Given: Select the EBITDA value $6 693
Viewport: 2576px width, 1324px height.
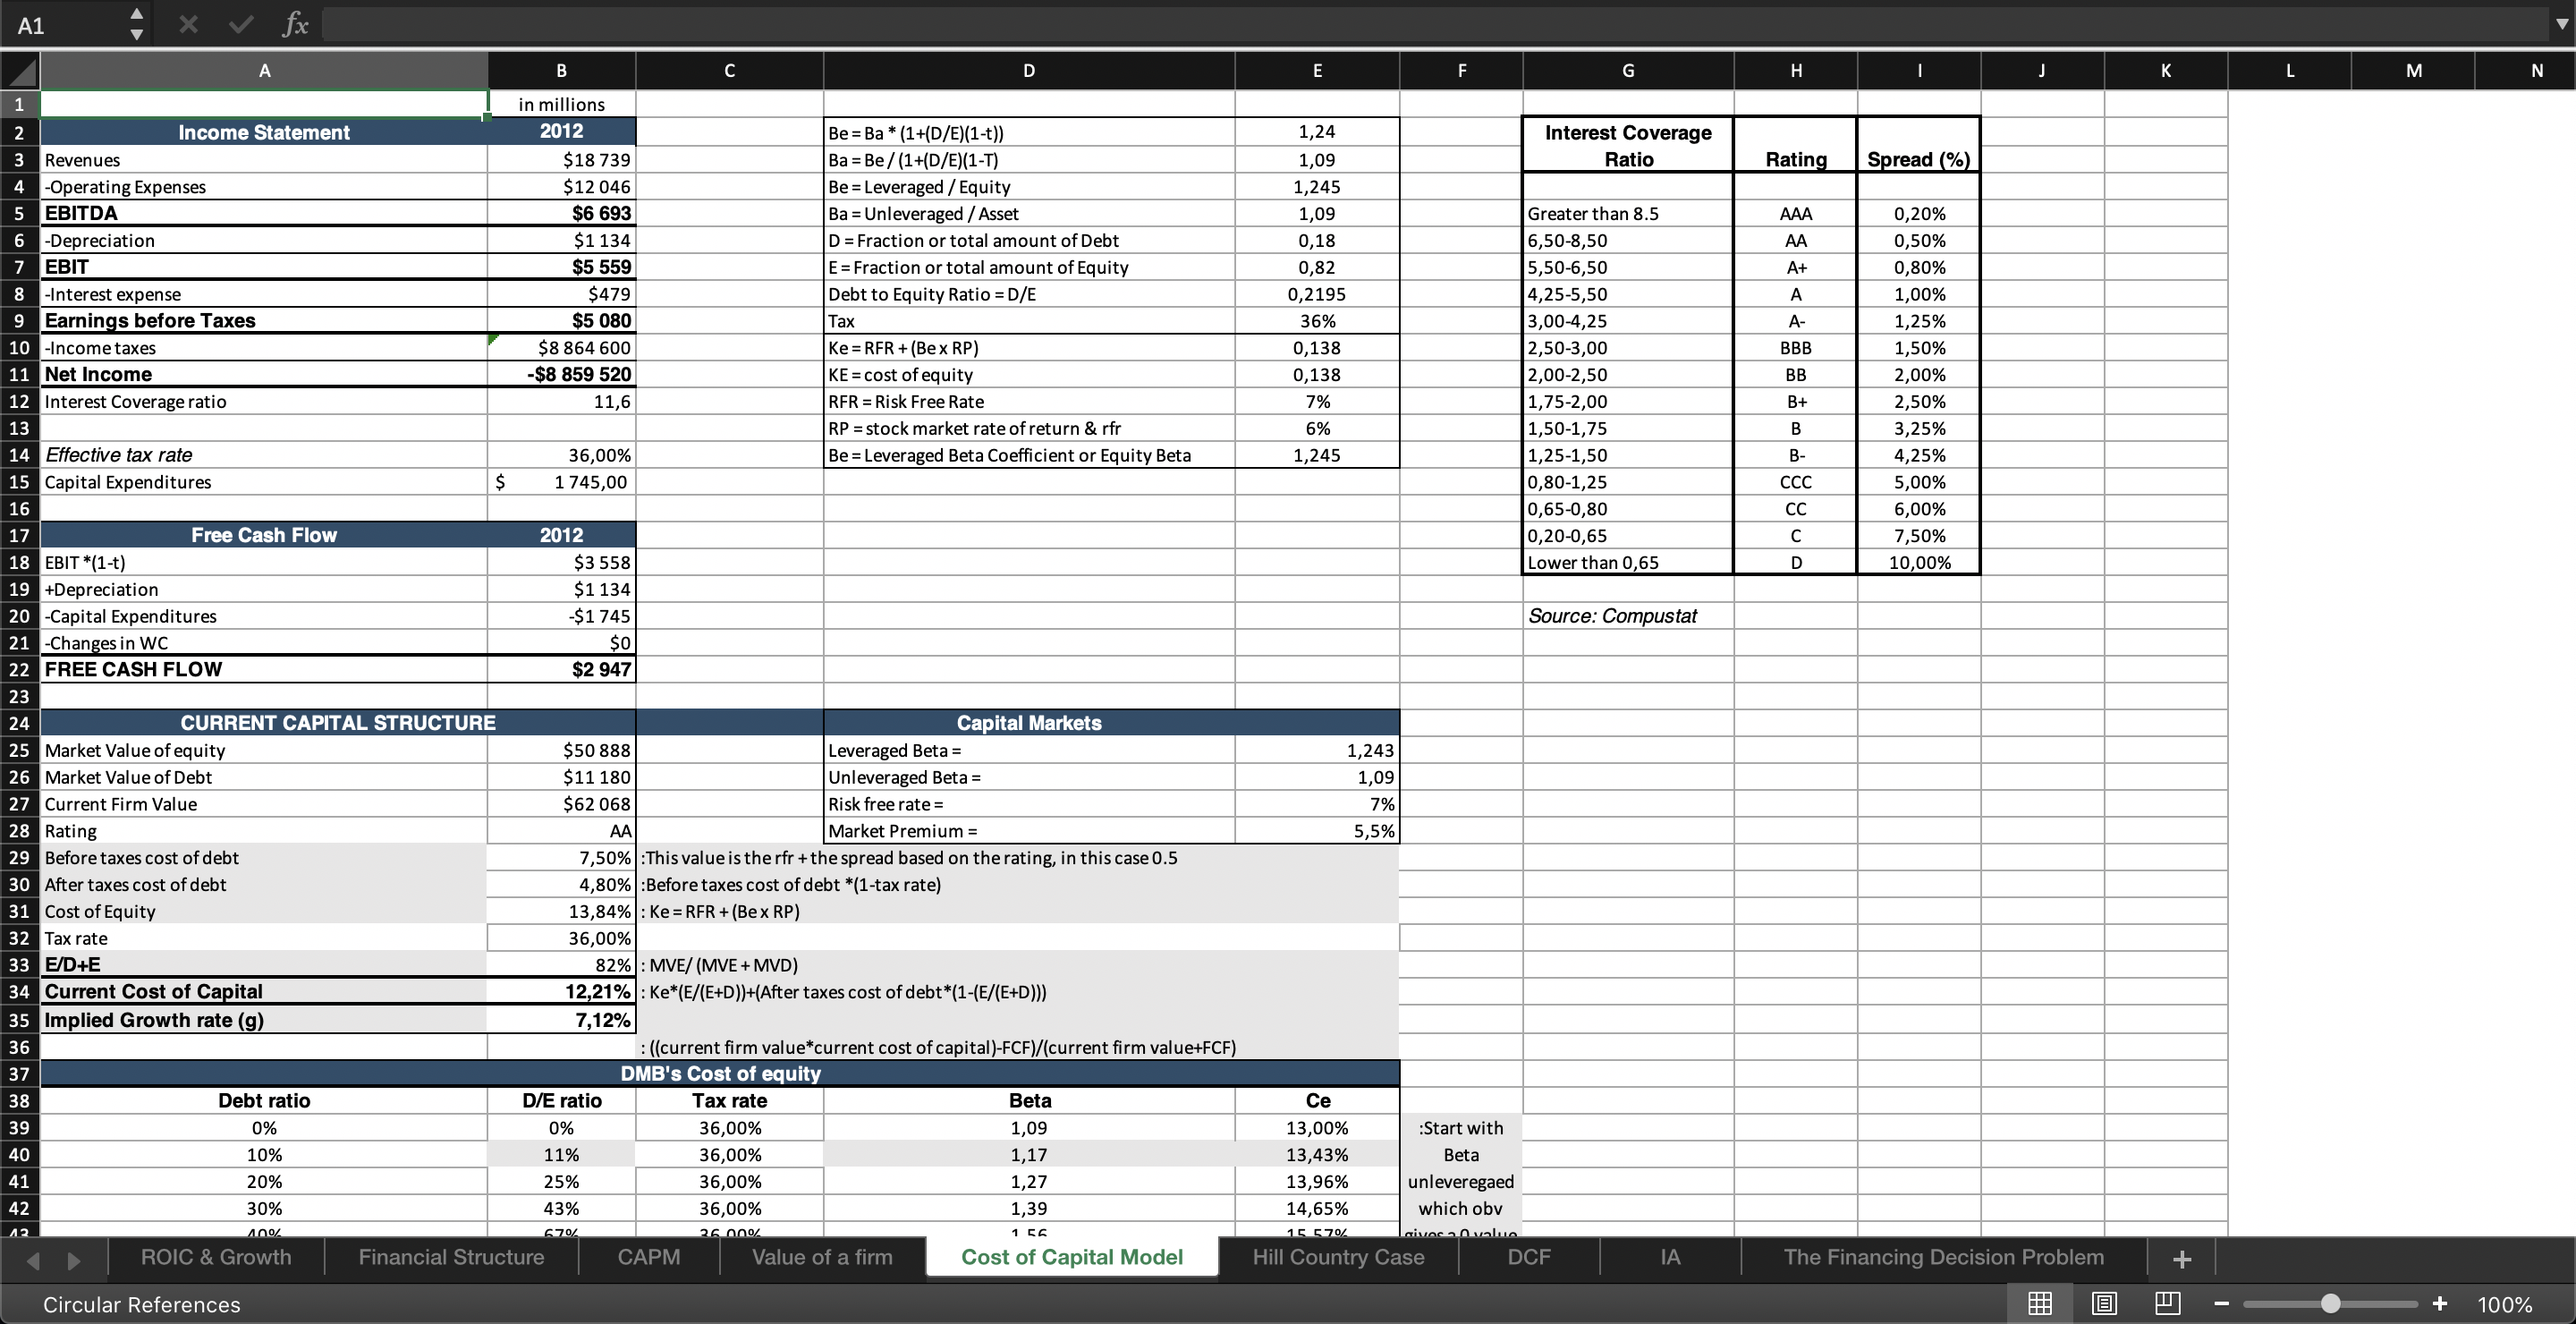Looking at the screenshot, I should click(562, 213).
